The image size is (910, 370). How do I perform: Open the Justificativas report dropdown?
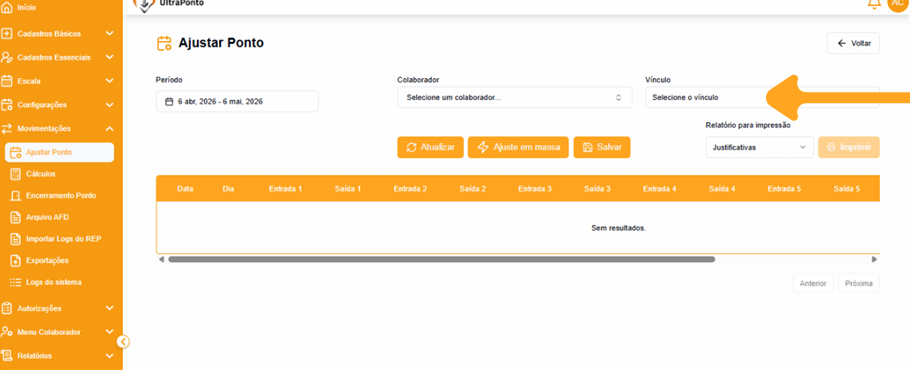pos(759,147)
